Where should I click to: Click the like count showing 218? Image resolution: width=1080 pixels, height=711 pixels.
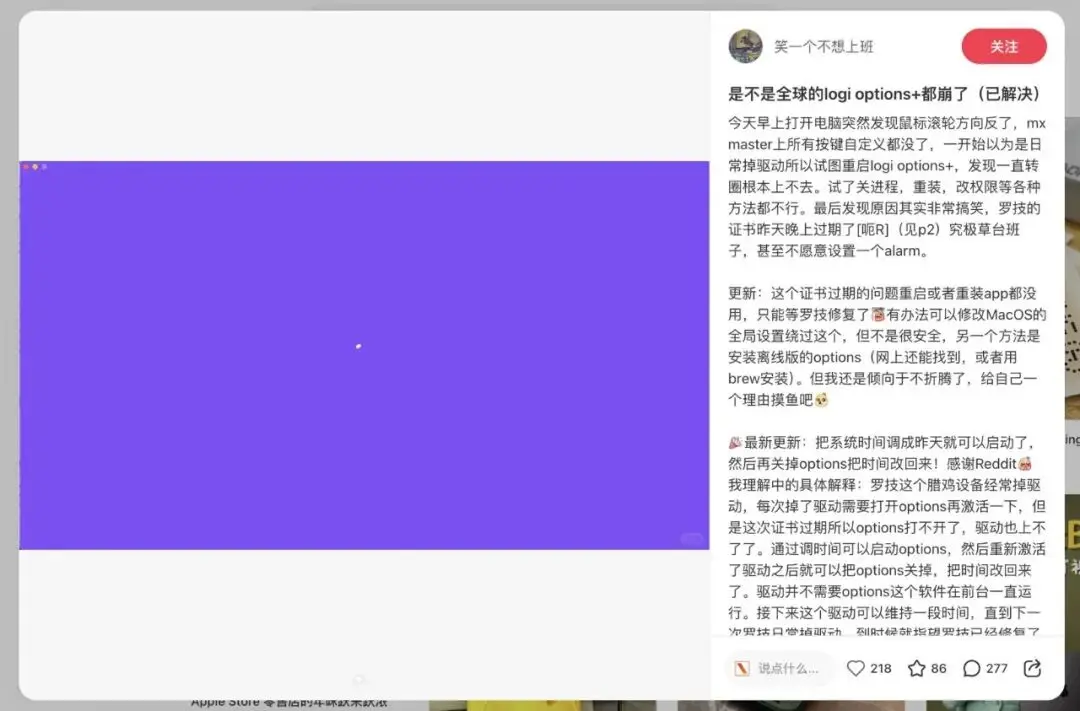click(880, 668)
